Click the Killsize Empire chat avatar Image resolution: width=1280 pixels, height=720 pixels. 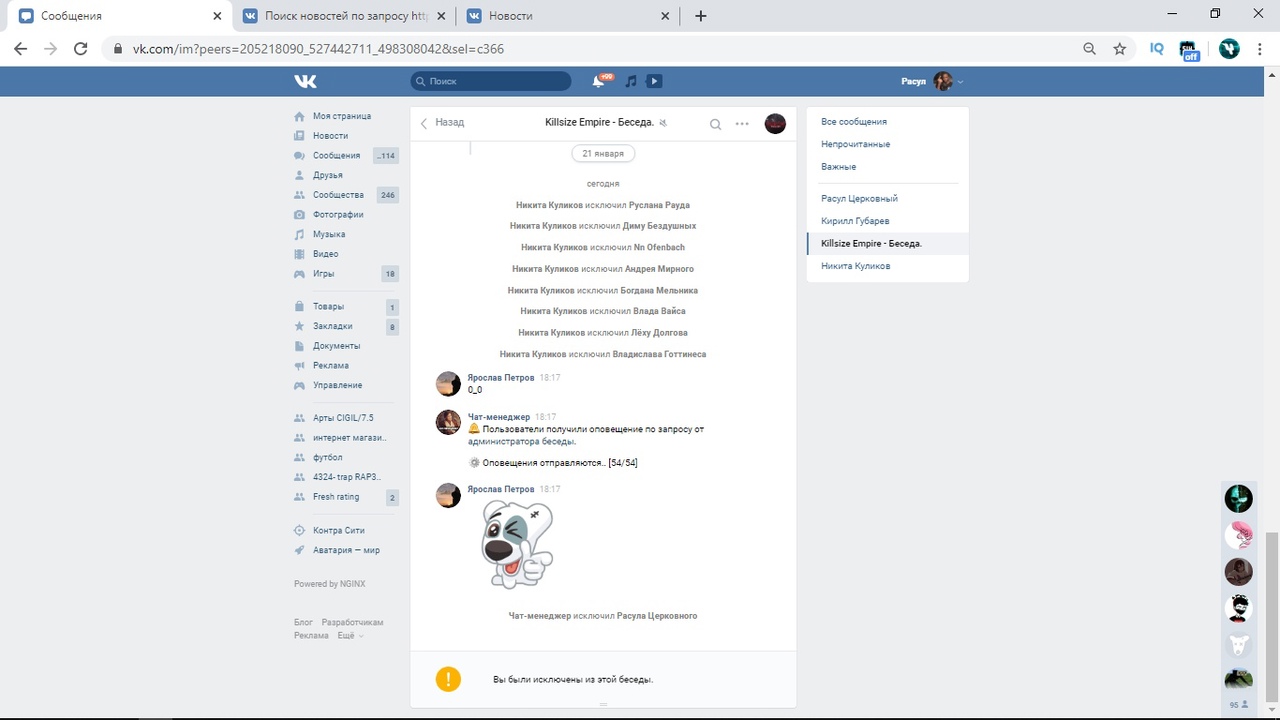click(775, 124)
